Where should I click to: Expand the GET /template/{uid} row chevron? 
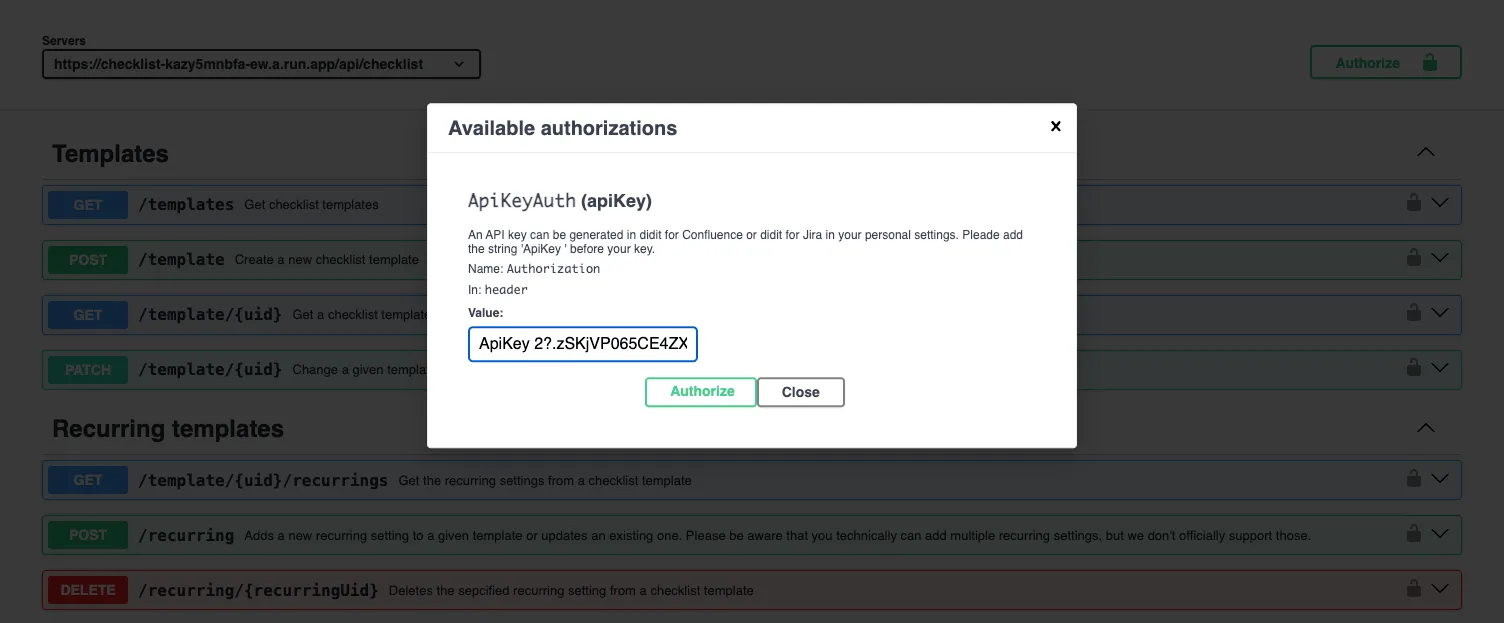1440,313
